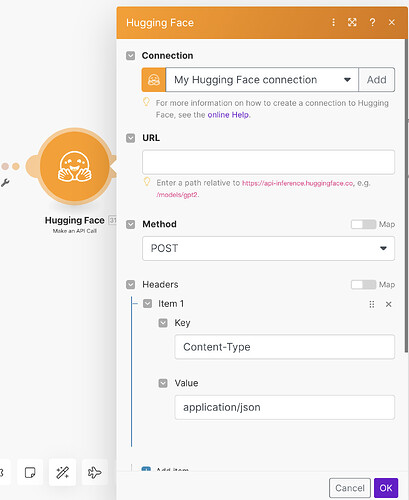
Task: Expand the Hugging Face panel to fullscreen
Action: click(x=352, y=22)
